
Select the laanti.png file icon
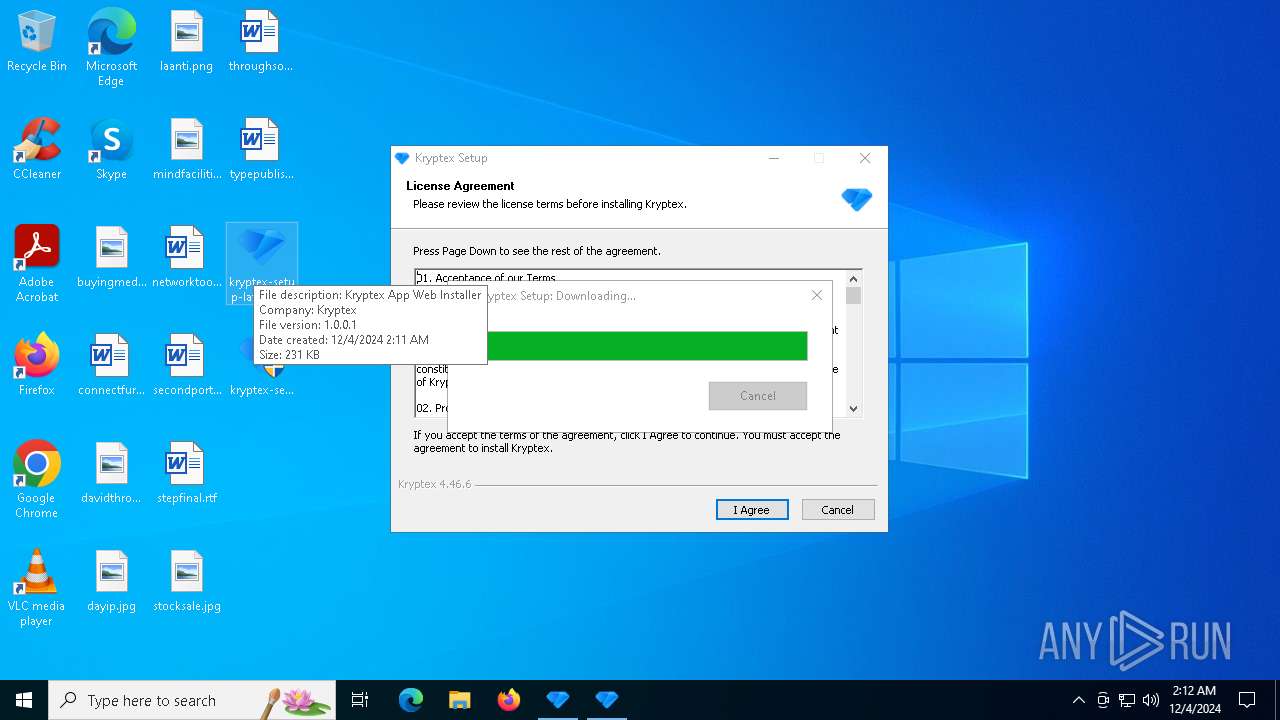pos(186,42)
